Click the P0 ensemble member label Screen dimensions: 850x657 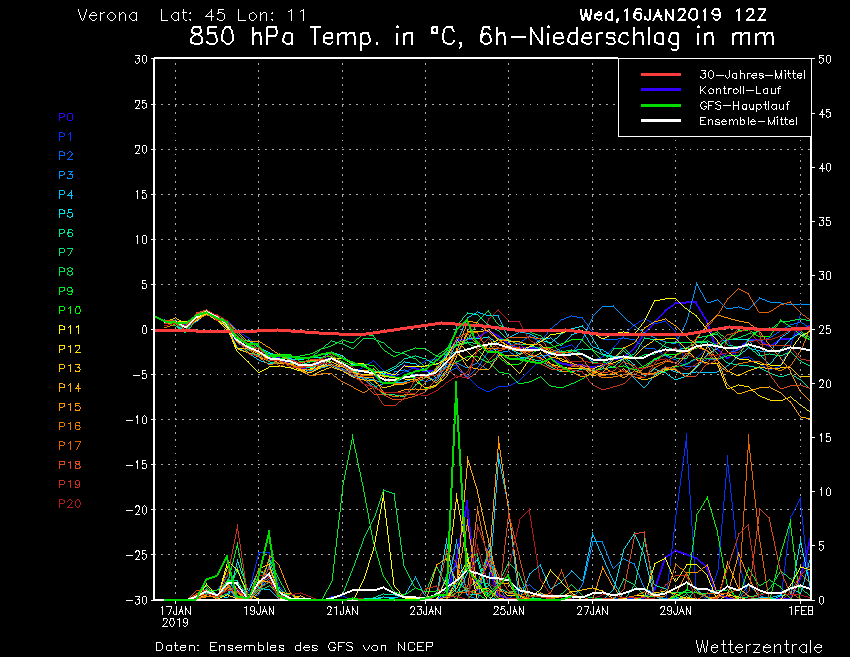tap(65, 117)
